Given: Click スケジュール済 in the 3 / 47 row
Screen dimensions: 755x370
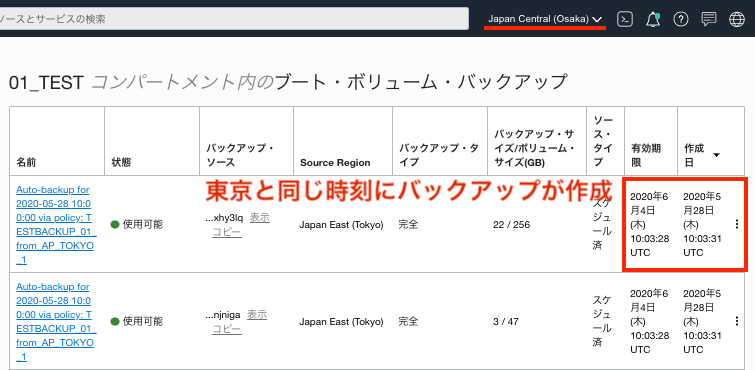Looking at the screenshot, I should click(x=602, y=321).
